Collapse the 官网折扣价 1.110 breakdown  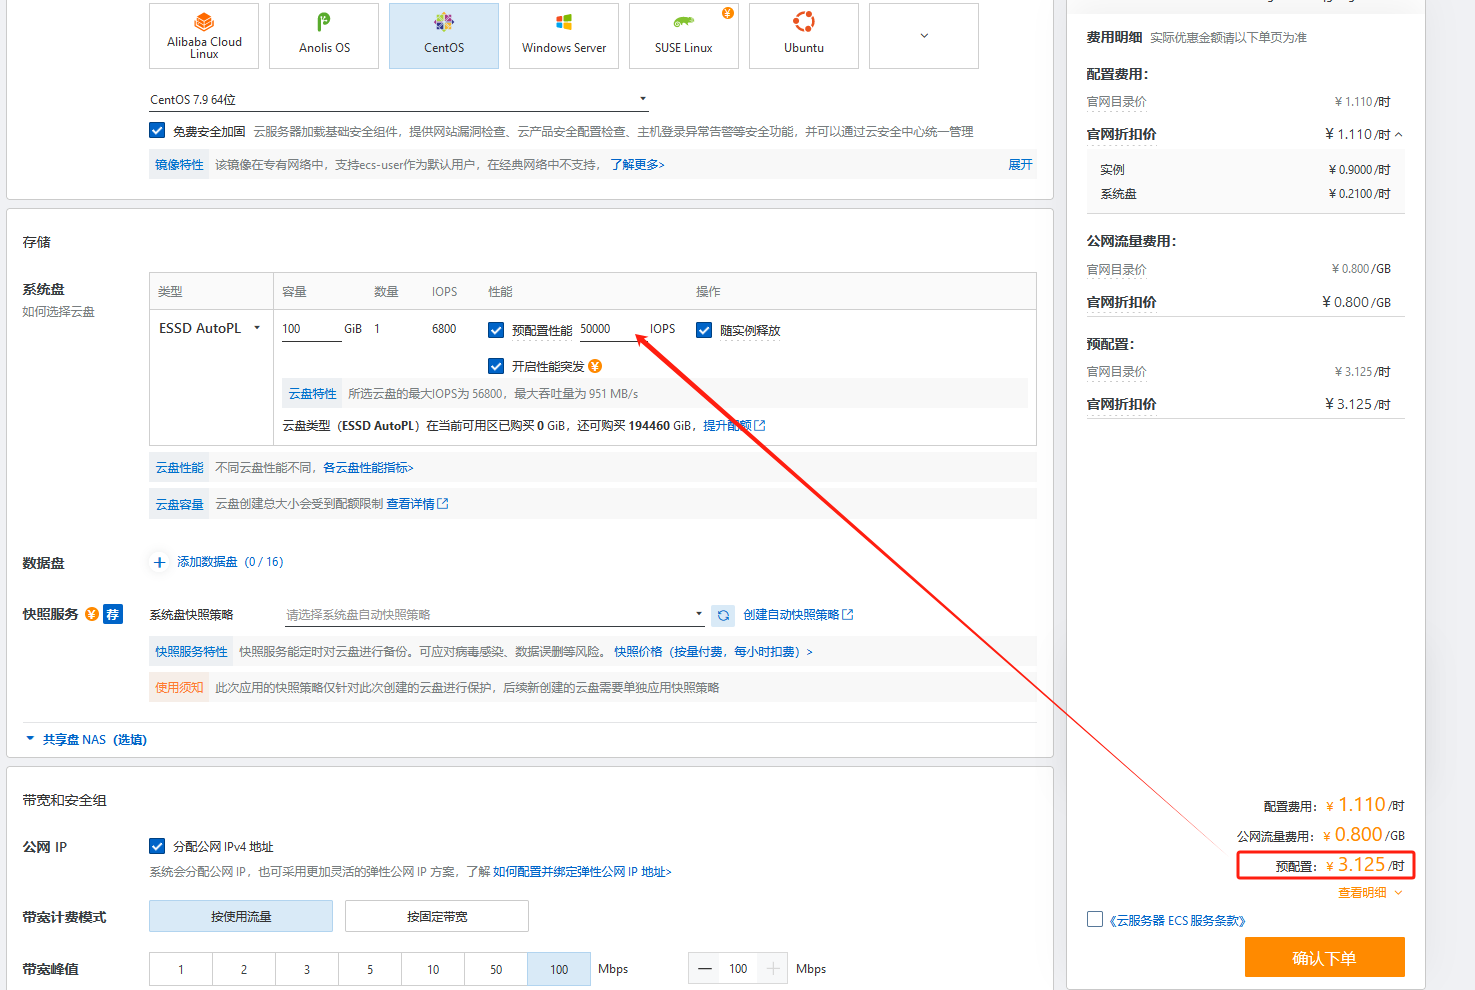click(1399, 134)
